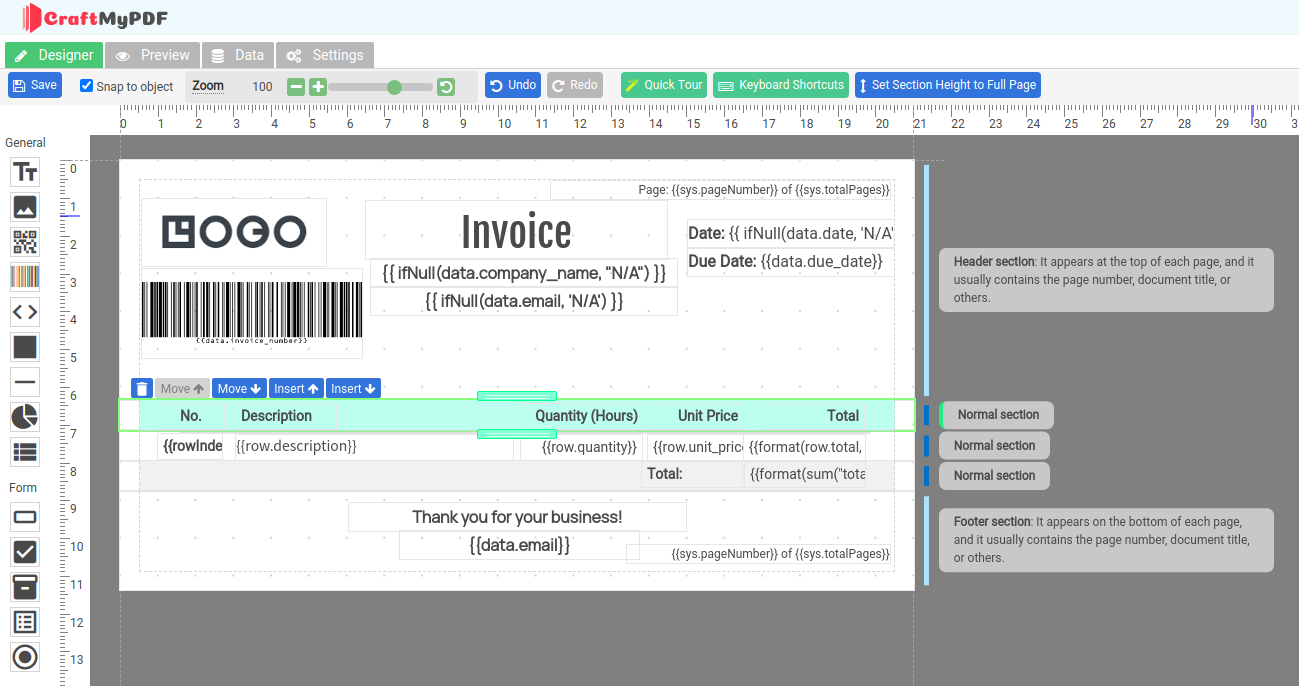Viewport: 1299px width, 686px height.
Task: Add a Barcode element
Action: (x=25, y=277)
